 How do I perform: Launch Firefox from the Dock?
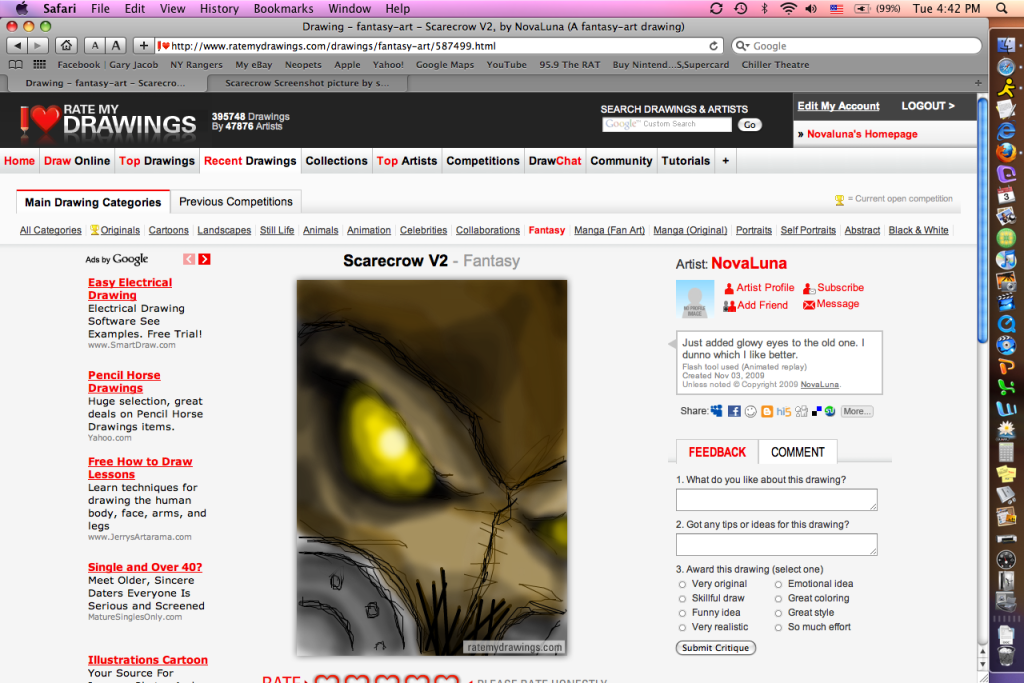point(1006,152)
